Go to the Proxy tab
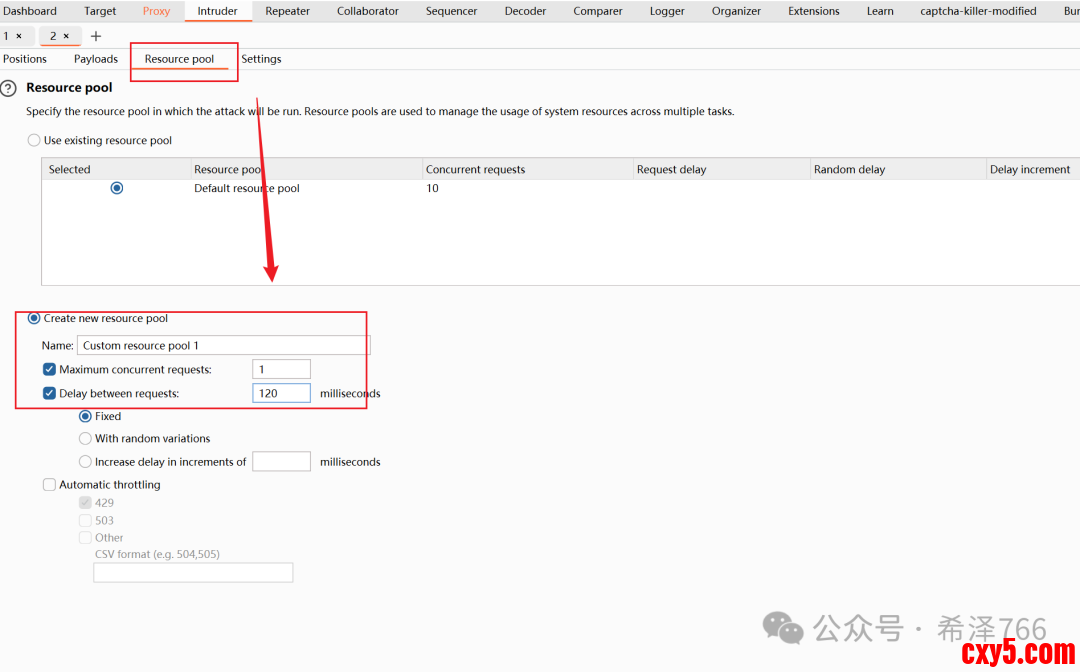 click(156, 11)
